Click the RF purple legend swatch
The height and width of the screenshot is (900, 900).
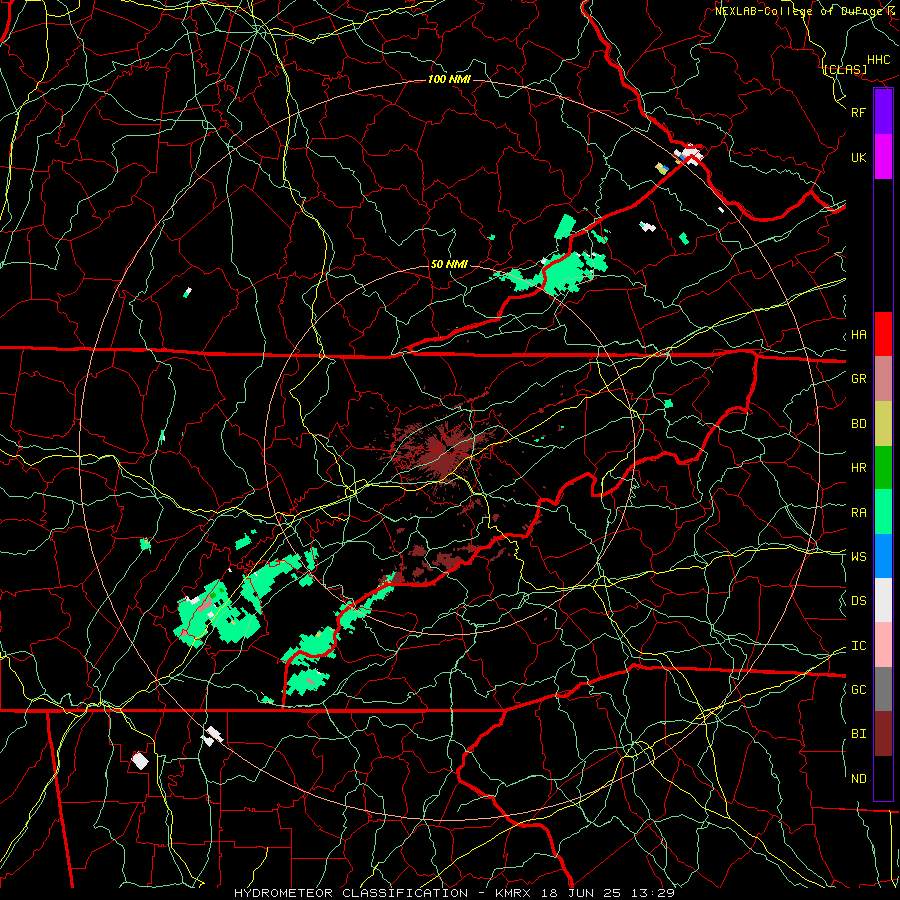[x=883, y=112]
